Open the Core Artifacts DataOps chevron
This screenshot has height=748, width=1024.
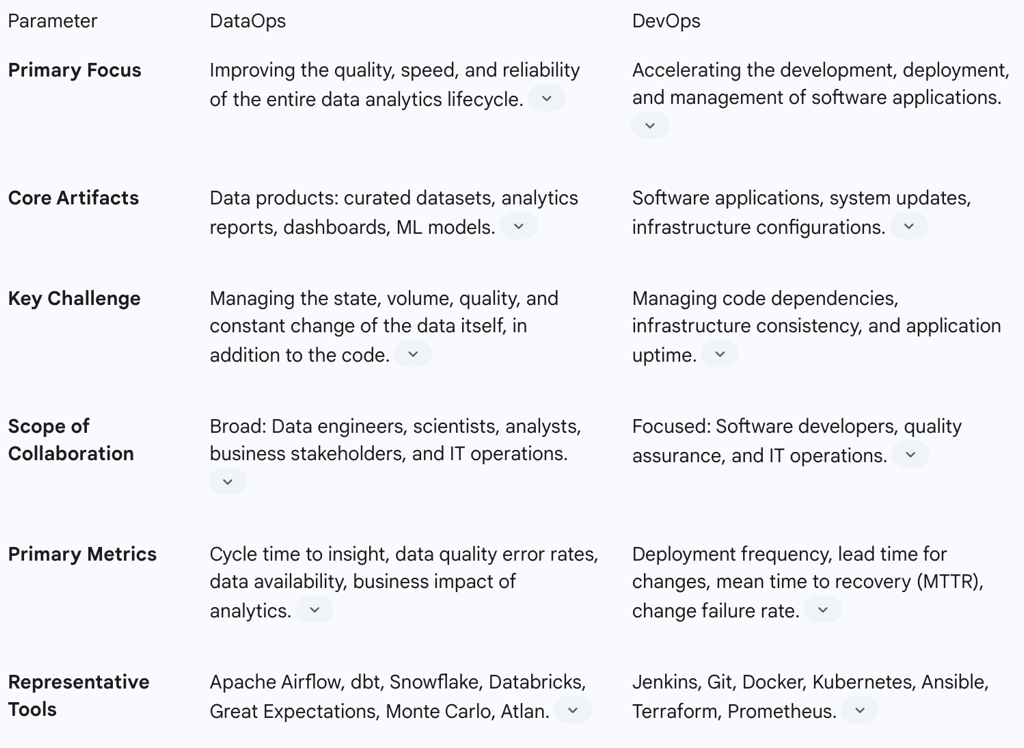click(519, 226)
